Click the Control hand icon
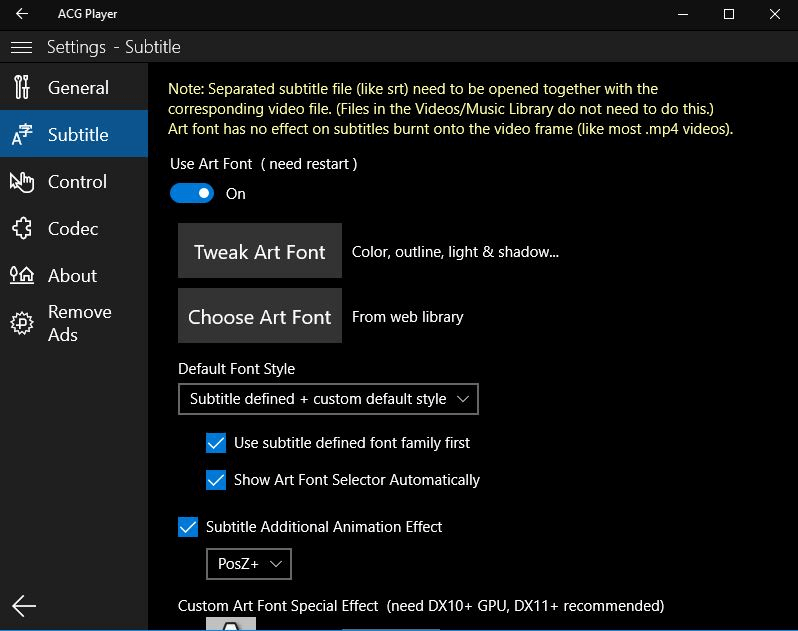 coord(22,182)
